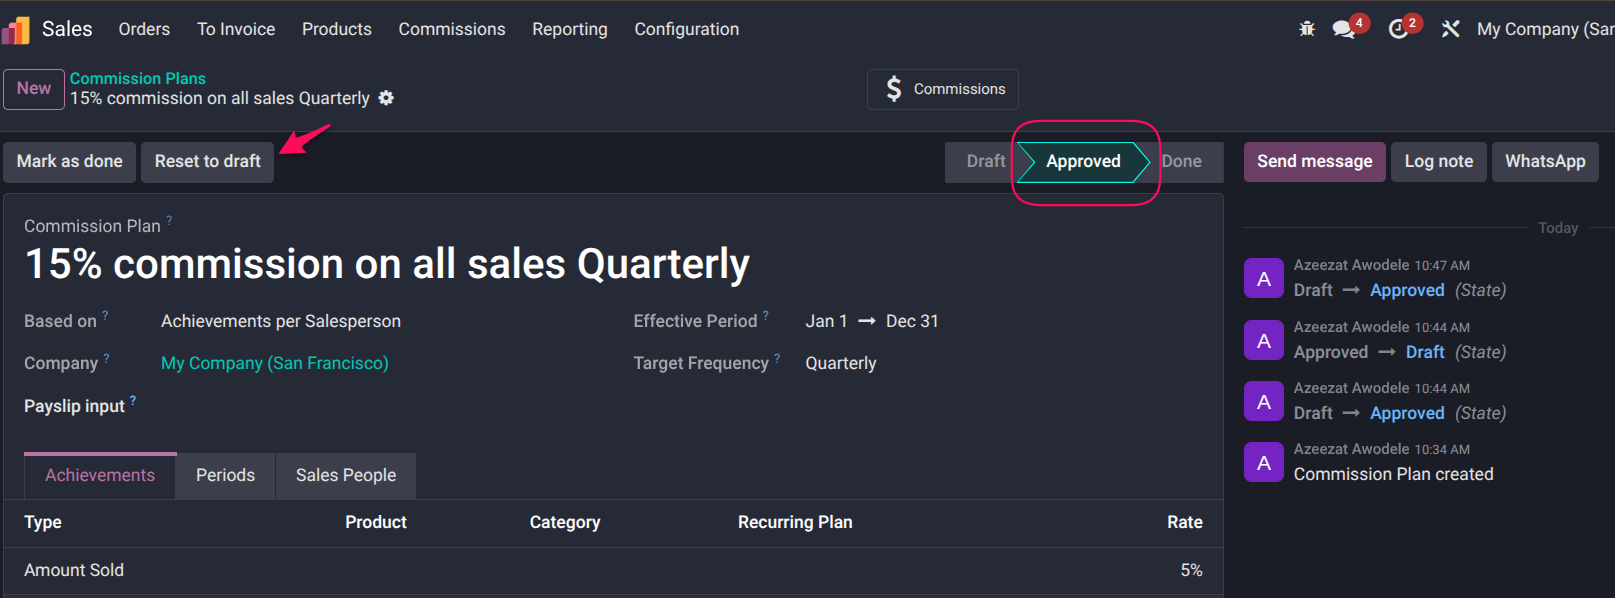The width and height of the screenshot is (1615, 598).
Task: Switch to the Sales People tab
Action: pyautogui.click(x=345, y=475)
